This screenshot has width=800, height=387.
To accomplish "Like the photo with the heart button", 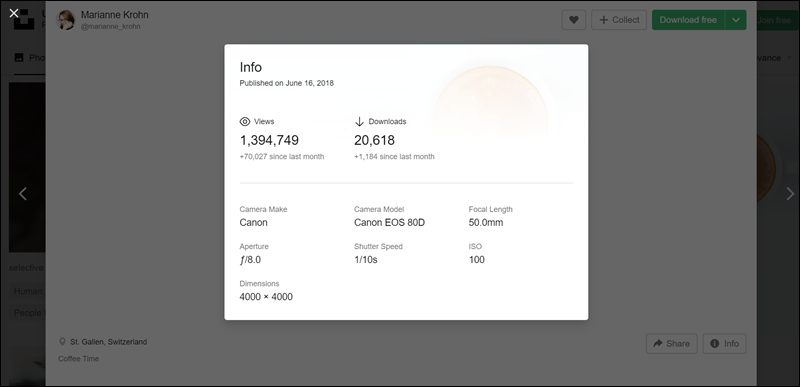I will (574, 20).
